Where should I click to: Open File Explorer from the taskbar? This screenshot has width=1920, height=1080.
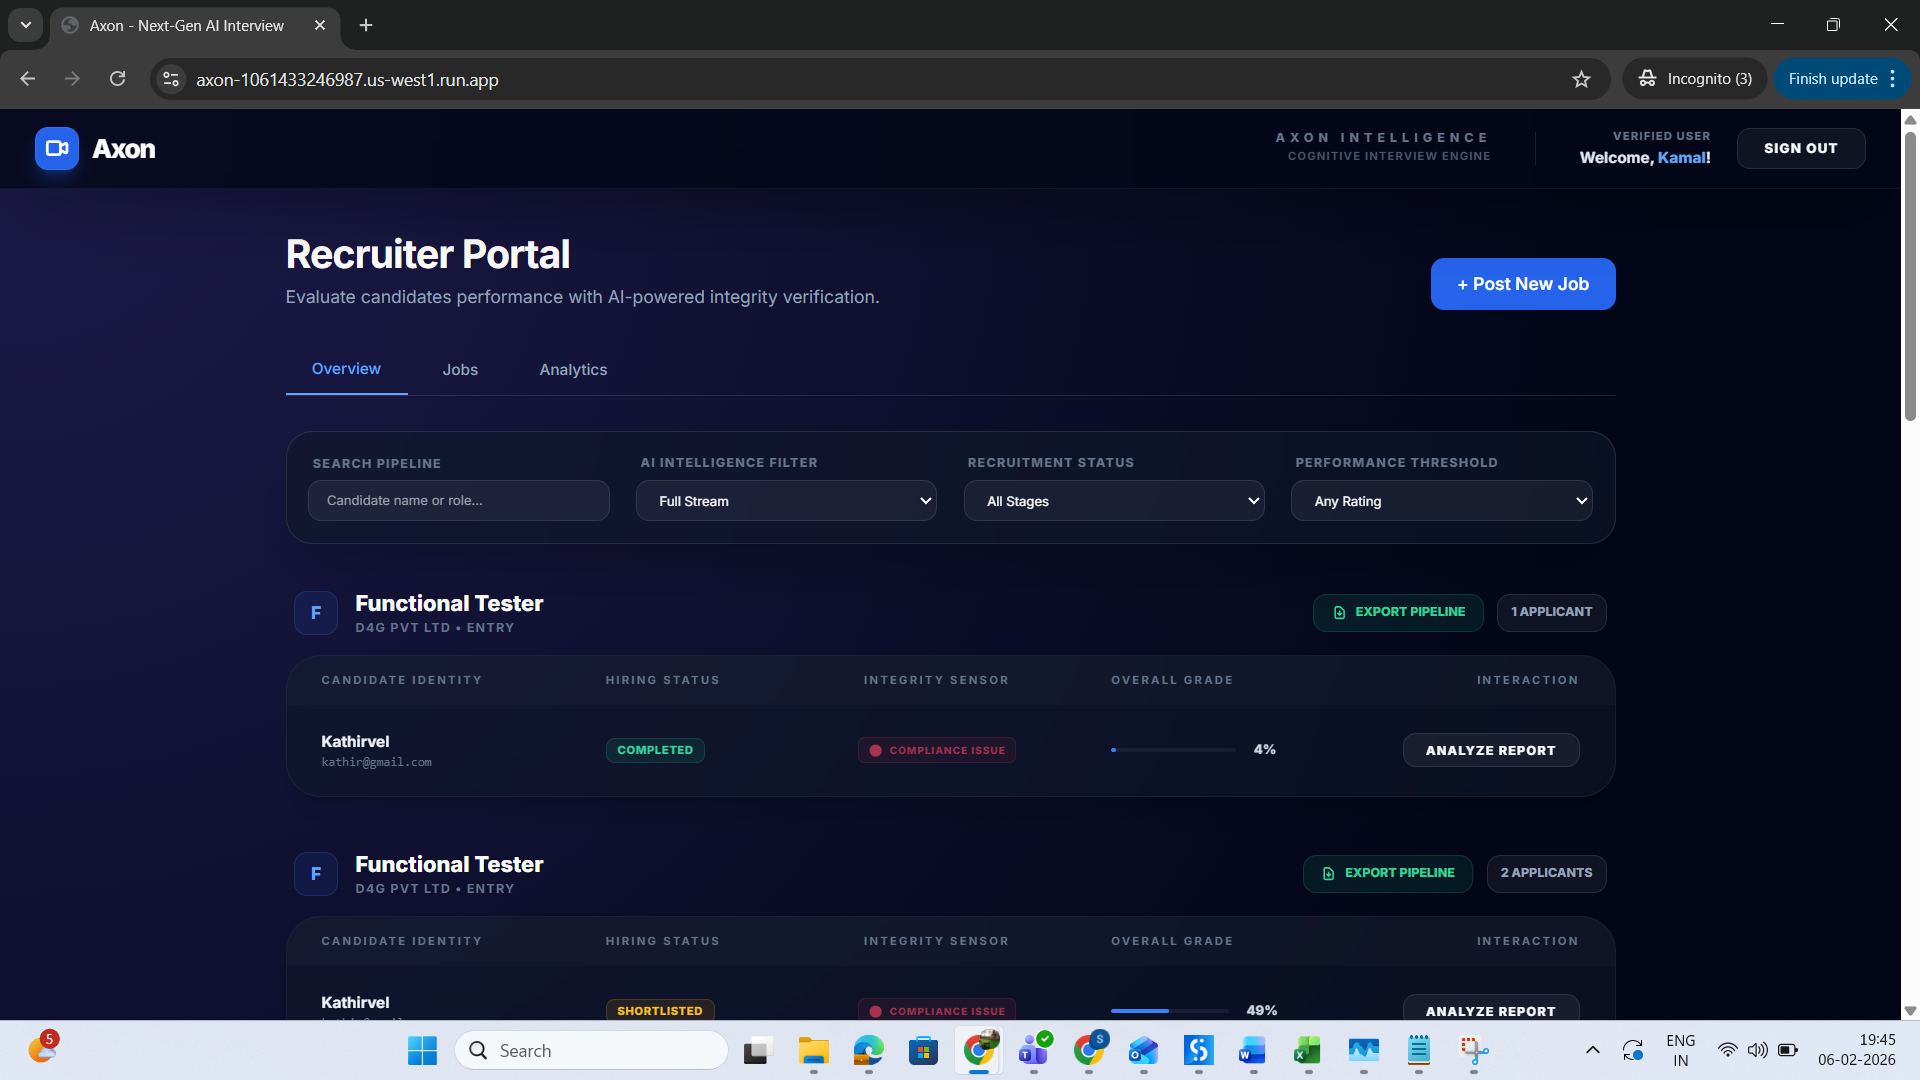pyautogui.click(x=813, y=1050)
